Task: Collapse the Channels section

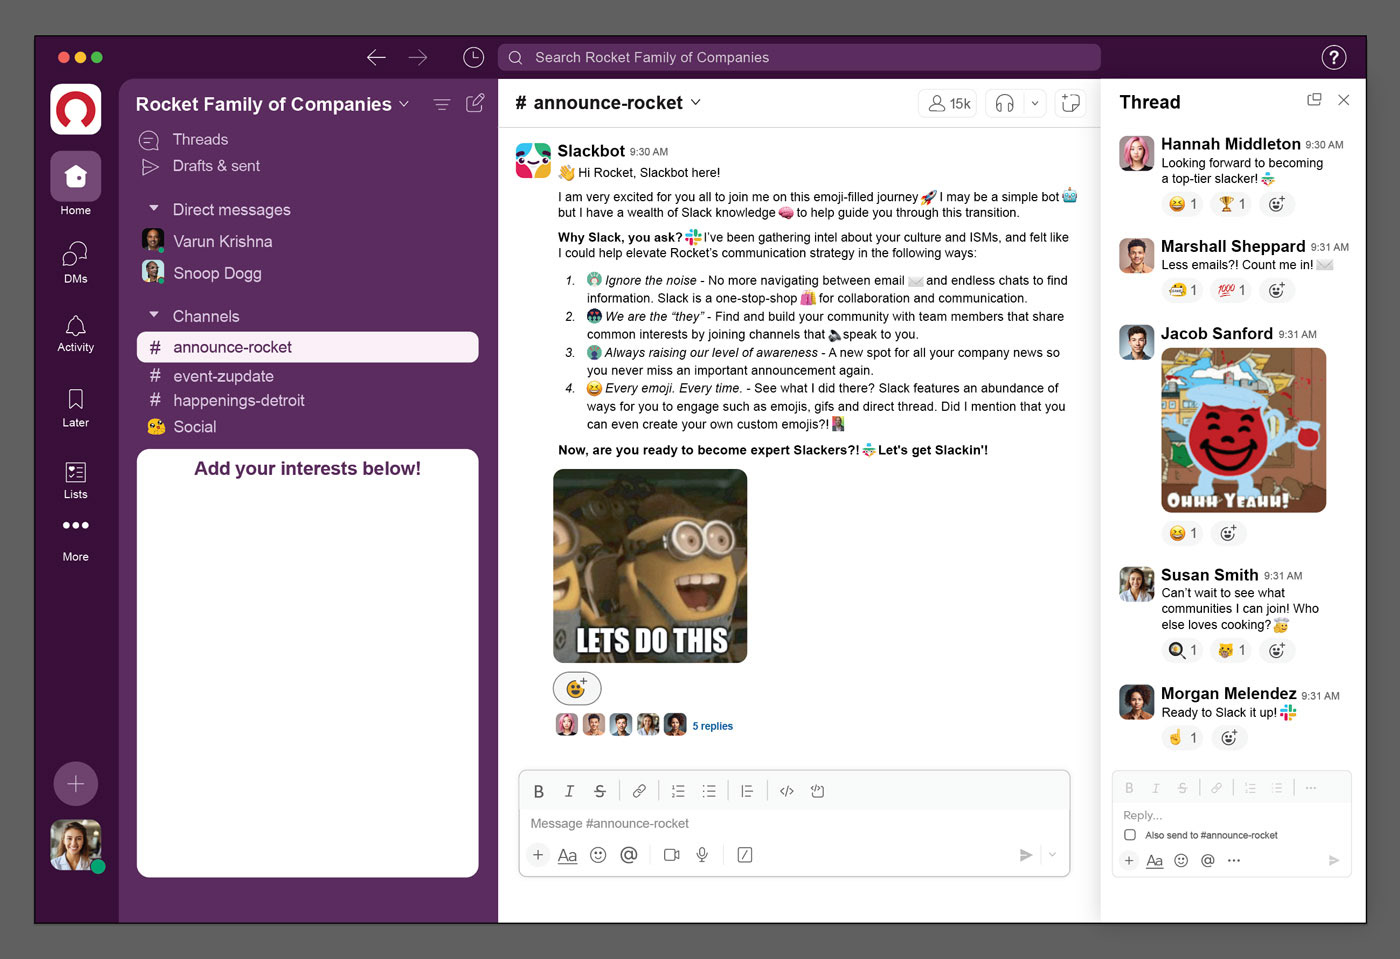Action: click(x=154, y=315)
